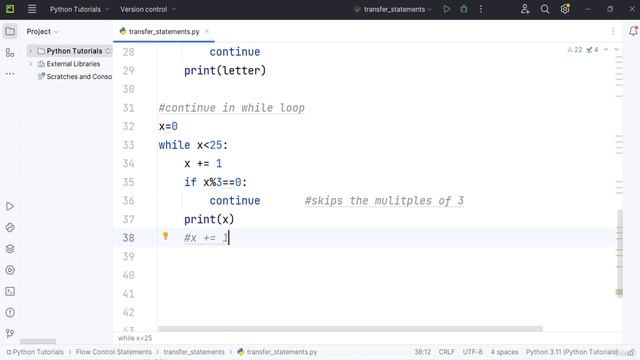Click 'continue' keyword on line 36
This screenshot has height=360, width=640.
point(235,201)
